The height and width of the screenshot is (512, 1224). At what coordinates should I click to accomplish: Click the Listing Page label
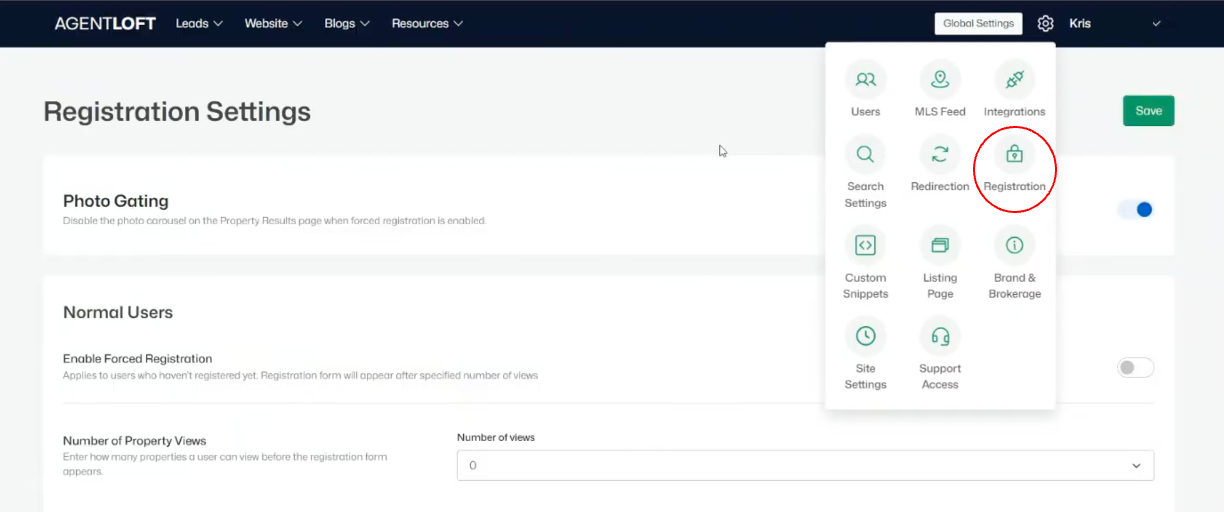click(x=940, y=286)
